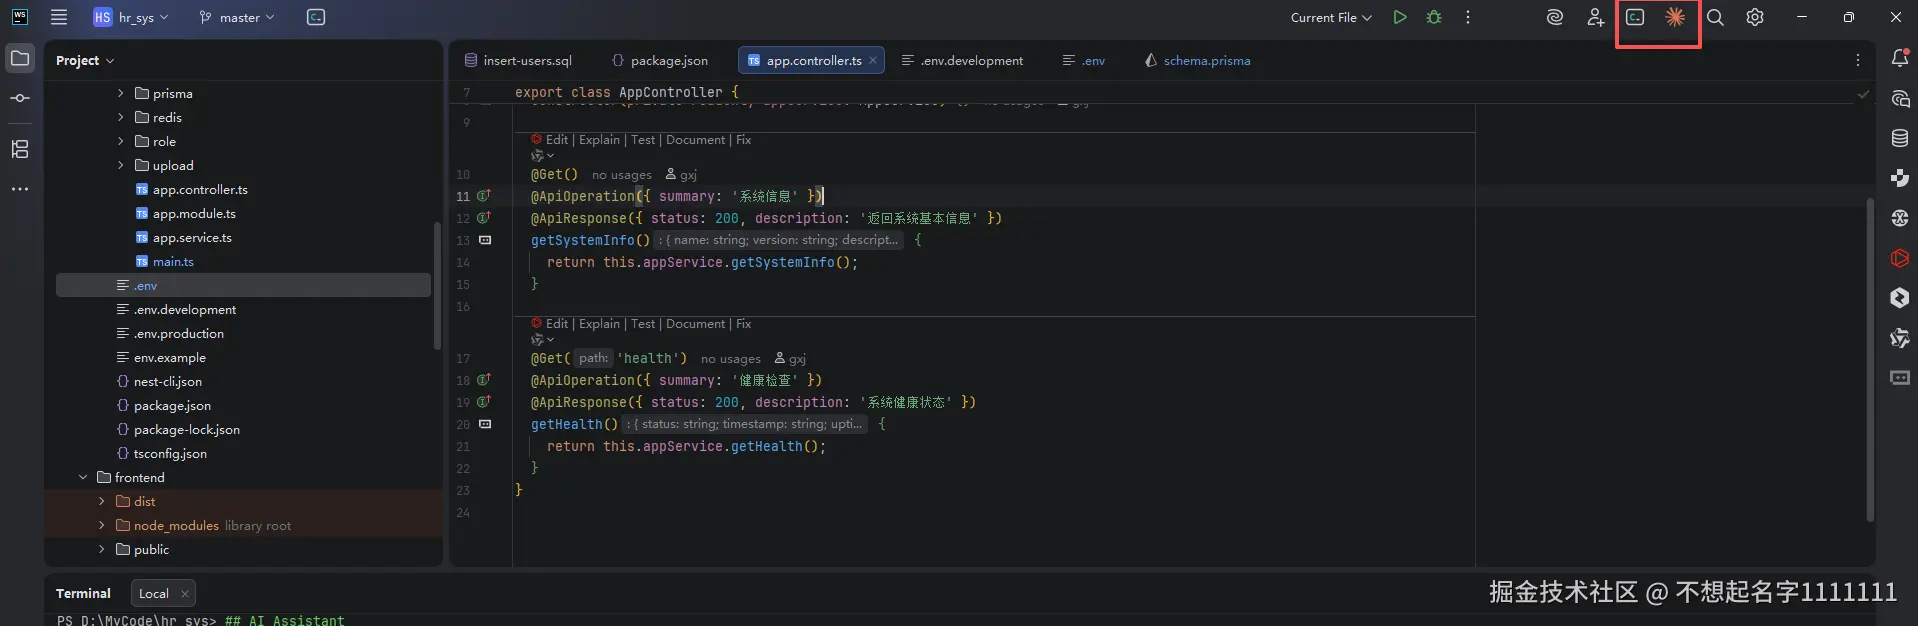Click Fix above the getSystemInfo method
Viewport: 1918px width, 626px height.
tap(744, 140)
